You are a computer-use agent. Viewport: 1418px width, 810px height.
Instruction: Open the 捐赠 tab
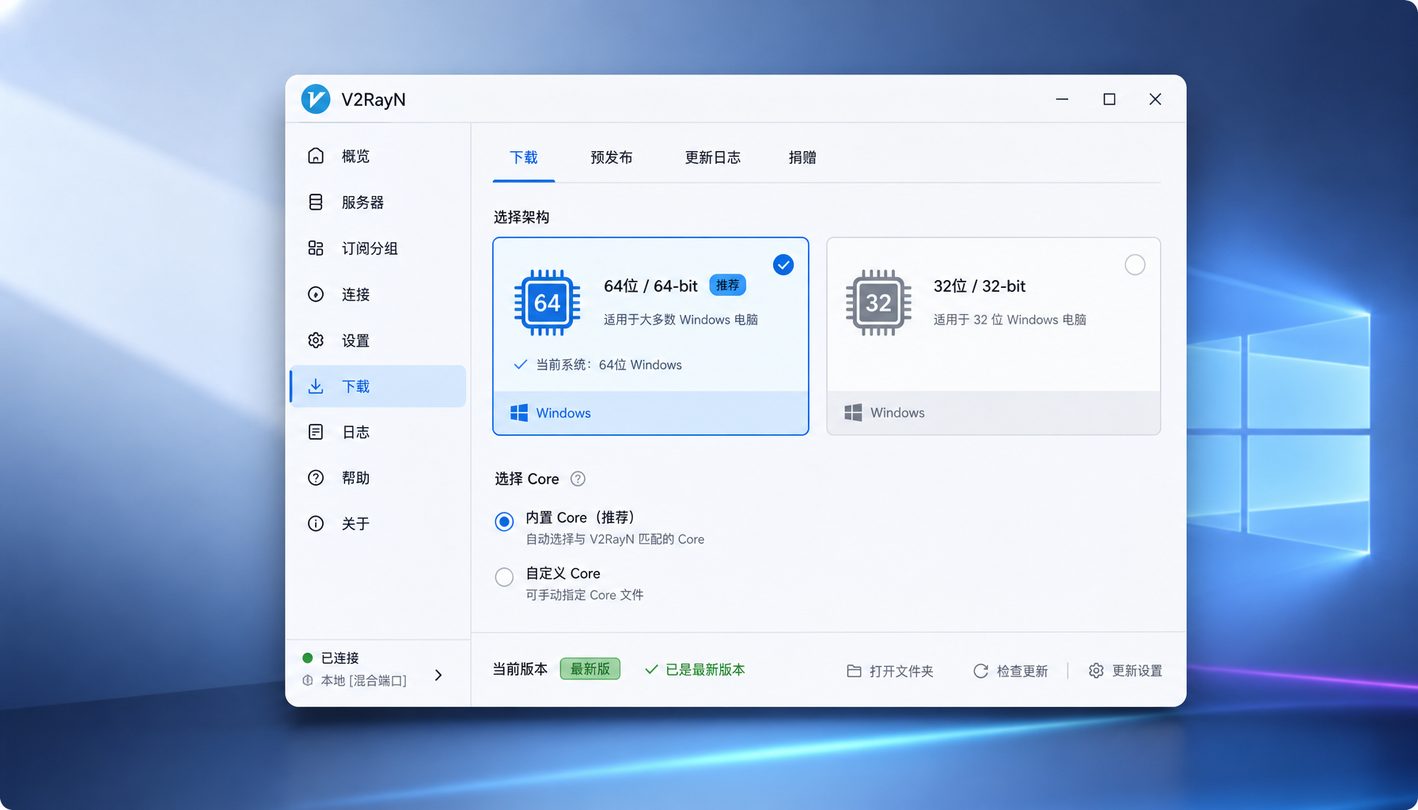coord(802,157)
